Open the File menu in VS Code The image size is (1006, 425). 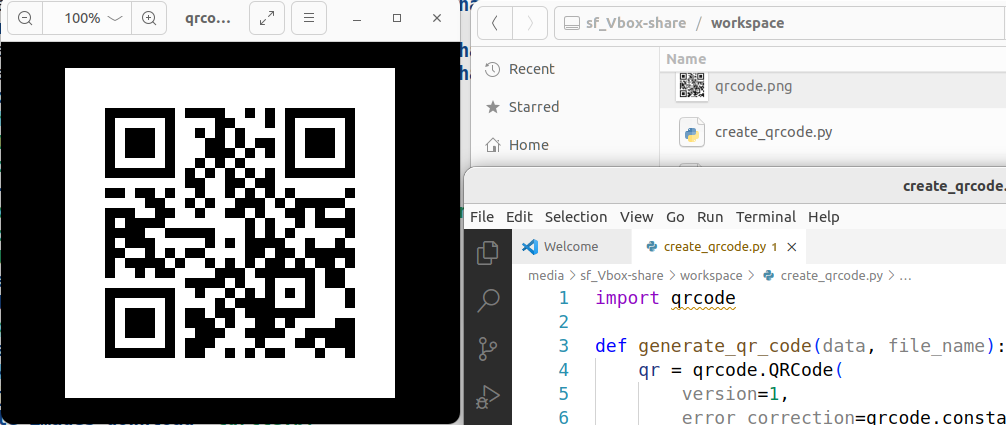coord(482,217)
